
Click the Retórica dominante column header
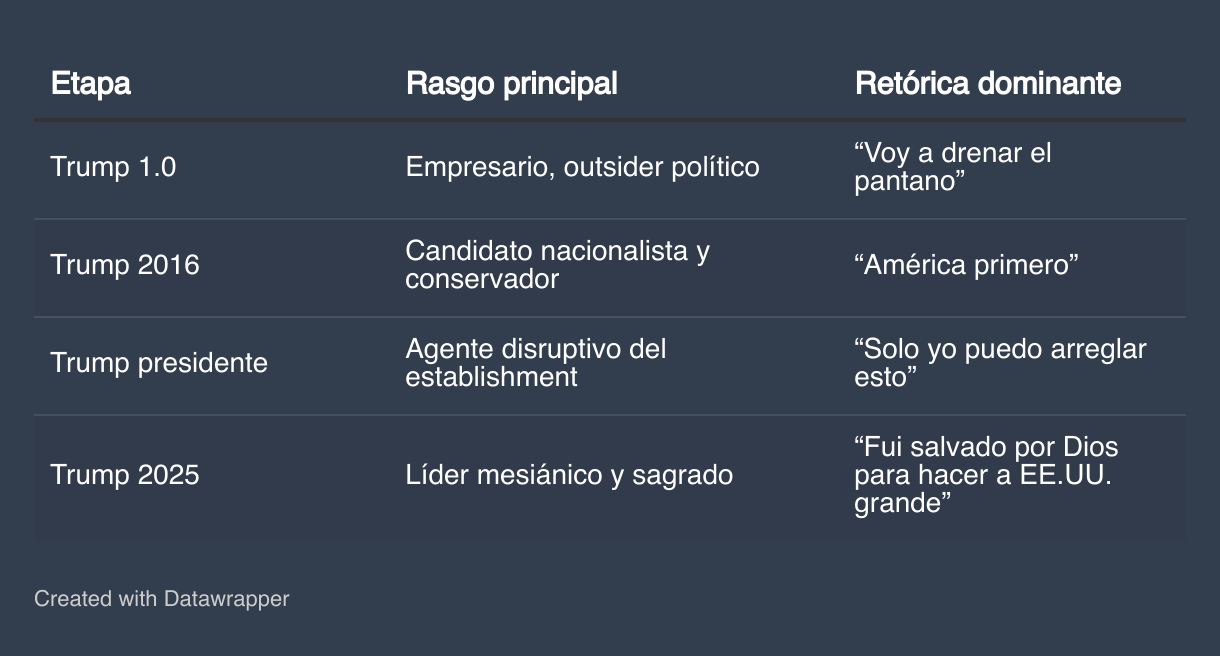[987, 83]
